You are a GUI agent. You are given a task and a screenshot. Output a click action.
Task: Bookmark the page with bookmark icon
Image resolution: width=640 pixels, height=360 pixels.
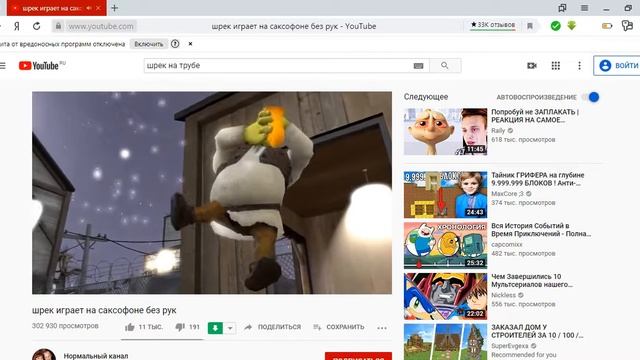(530, 26)
